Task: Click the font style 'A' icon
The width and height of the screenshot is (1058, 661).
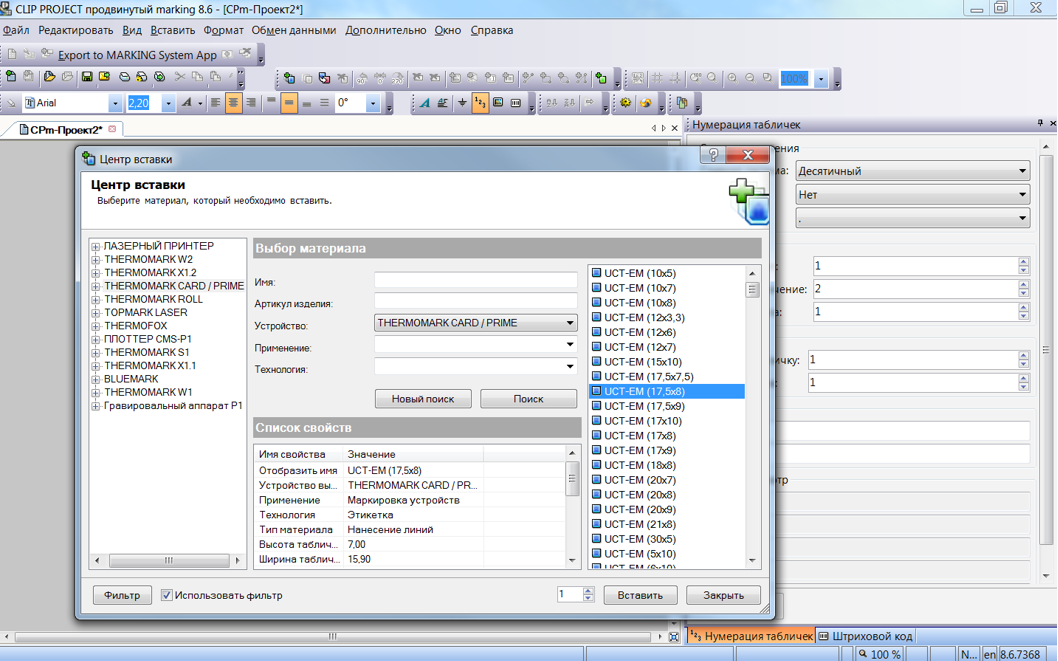Action: [x=186, y=103]
